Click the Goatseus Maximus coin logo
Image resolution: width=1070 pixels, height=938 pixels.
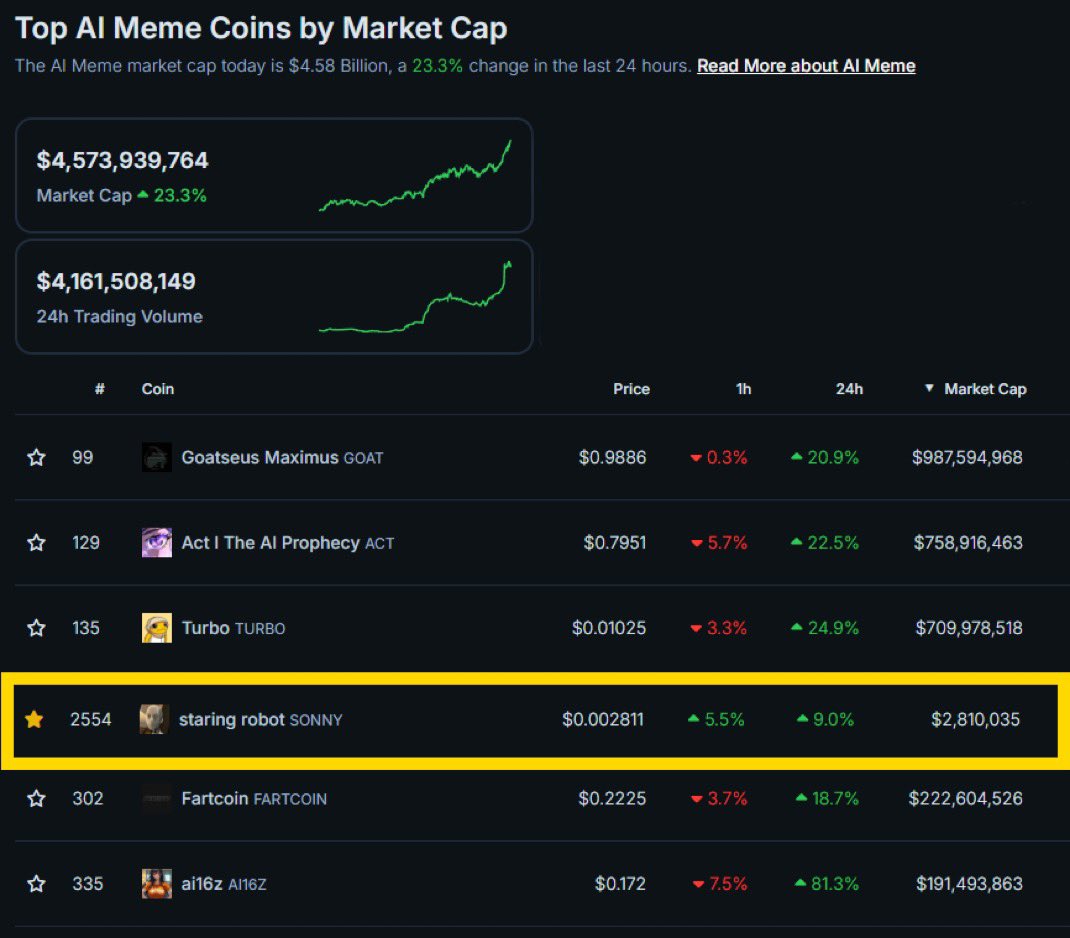(155, 457)
